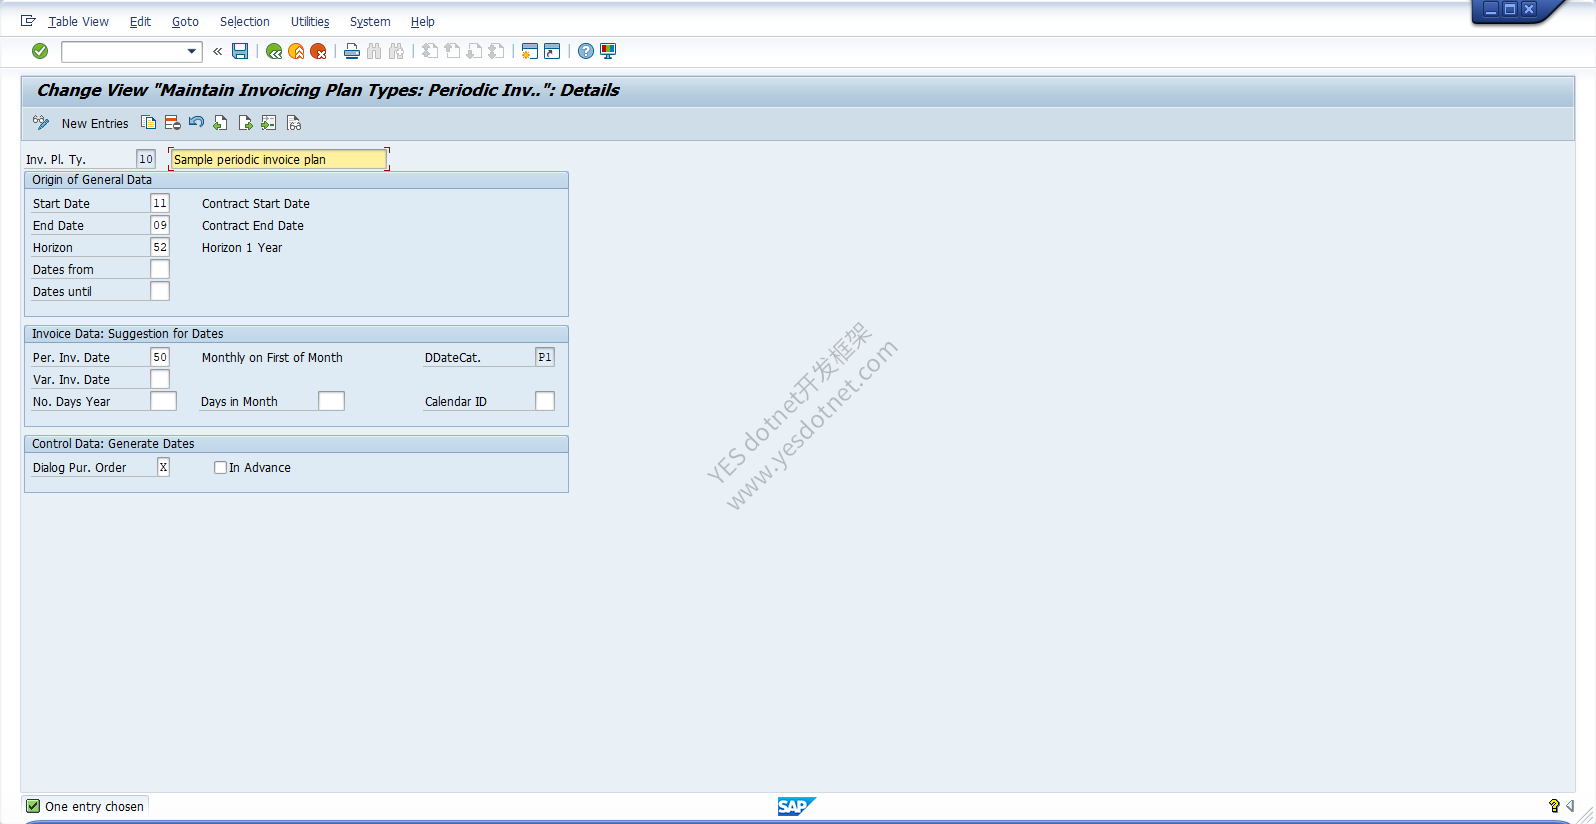
Task: Click the generate shortcut icon
Action: pyautogui.click(x=552, y=51)
